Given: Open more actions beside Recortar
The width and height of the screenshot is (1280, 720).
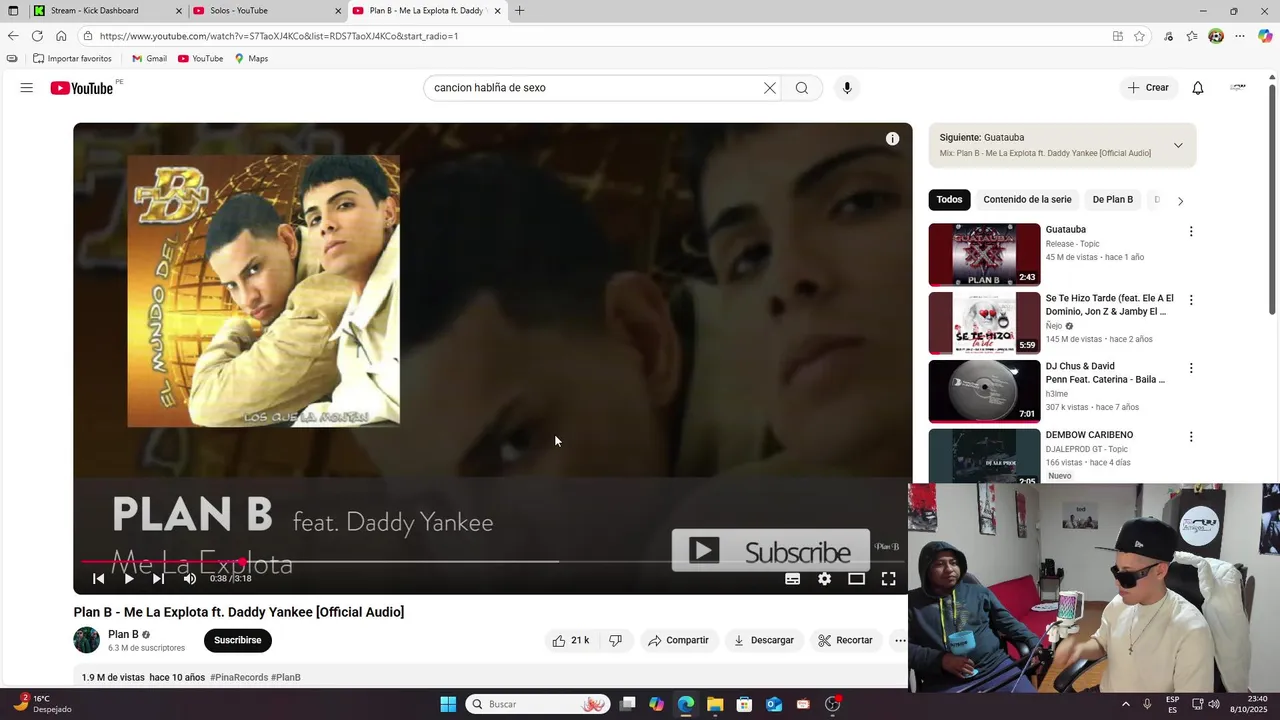Looking at the screenshot, I should (x=900, y=640).
